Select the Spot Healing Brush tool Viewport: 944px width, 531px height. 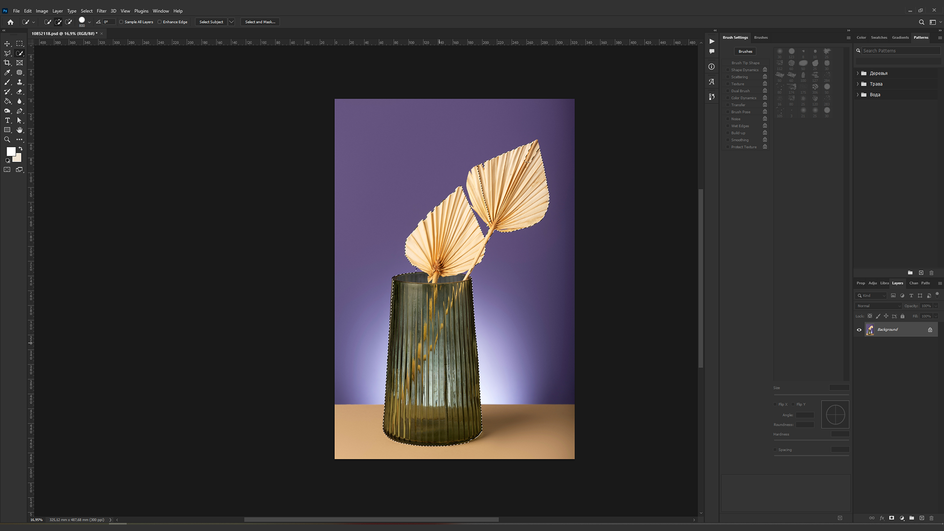click(x=19, y=72)
